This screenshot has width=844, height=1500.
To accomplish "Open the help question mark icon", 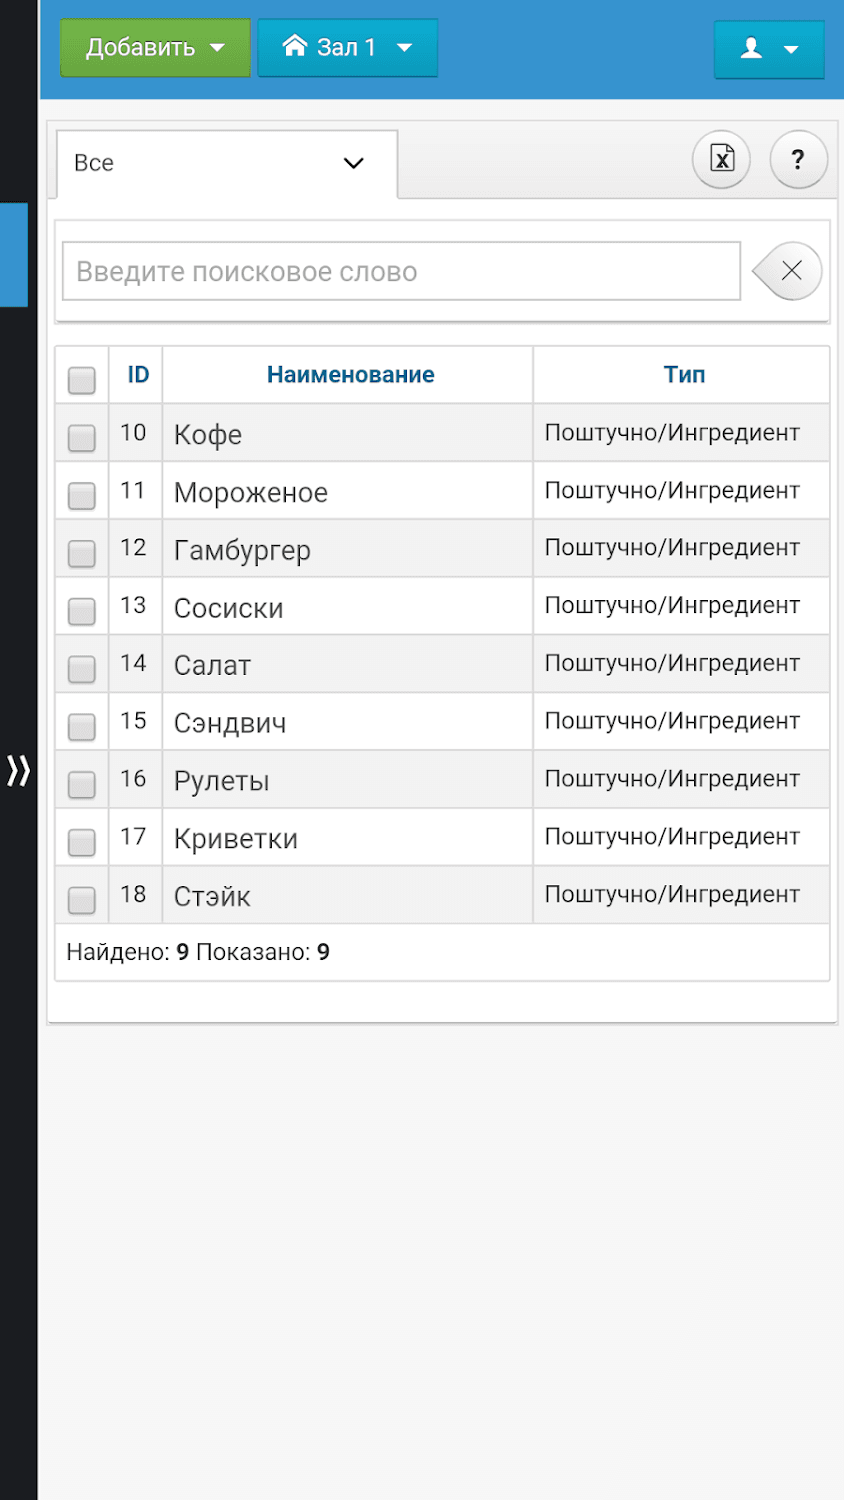I will pos(798,159).
